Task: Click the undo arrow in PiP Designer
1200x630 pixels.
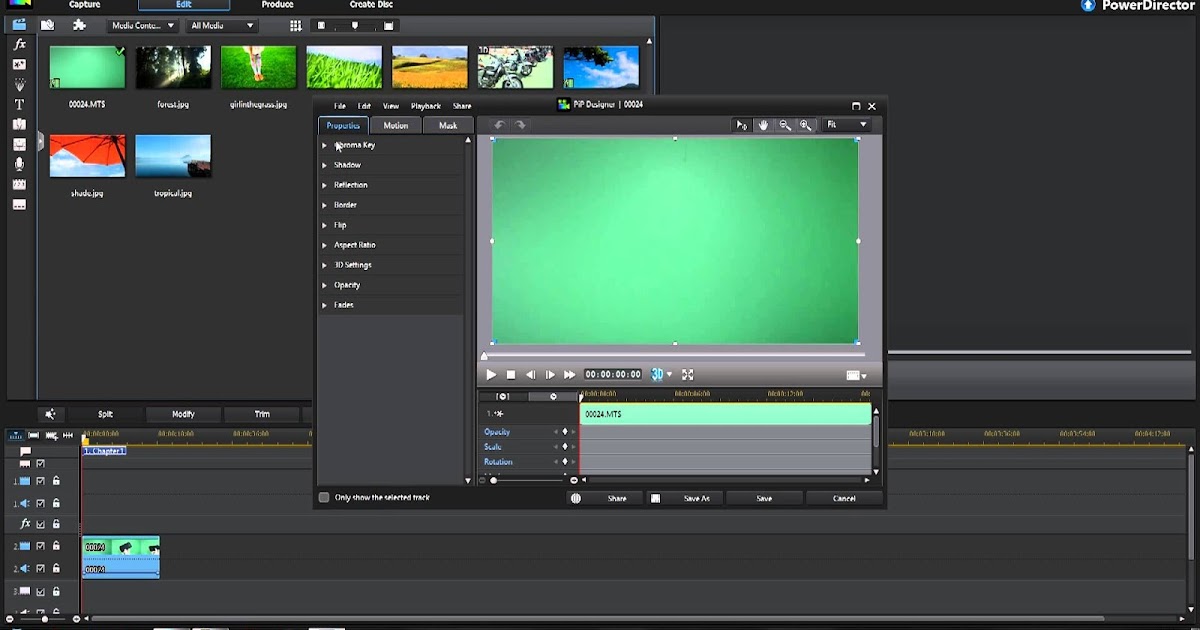Action: pyautogui.click(x=499, y=125)
